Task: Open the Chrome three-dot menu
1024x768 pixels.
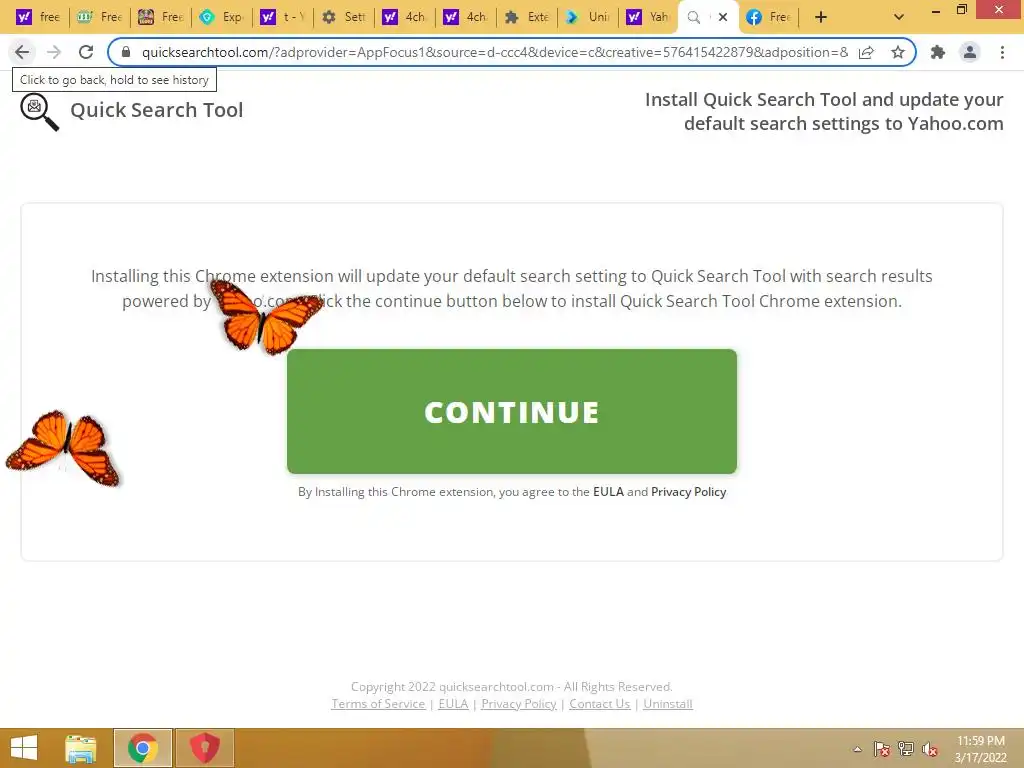Action: point(1002,52)
